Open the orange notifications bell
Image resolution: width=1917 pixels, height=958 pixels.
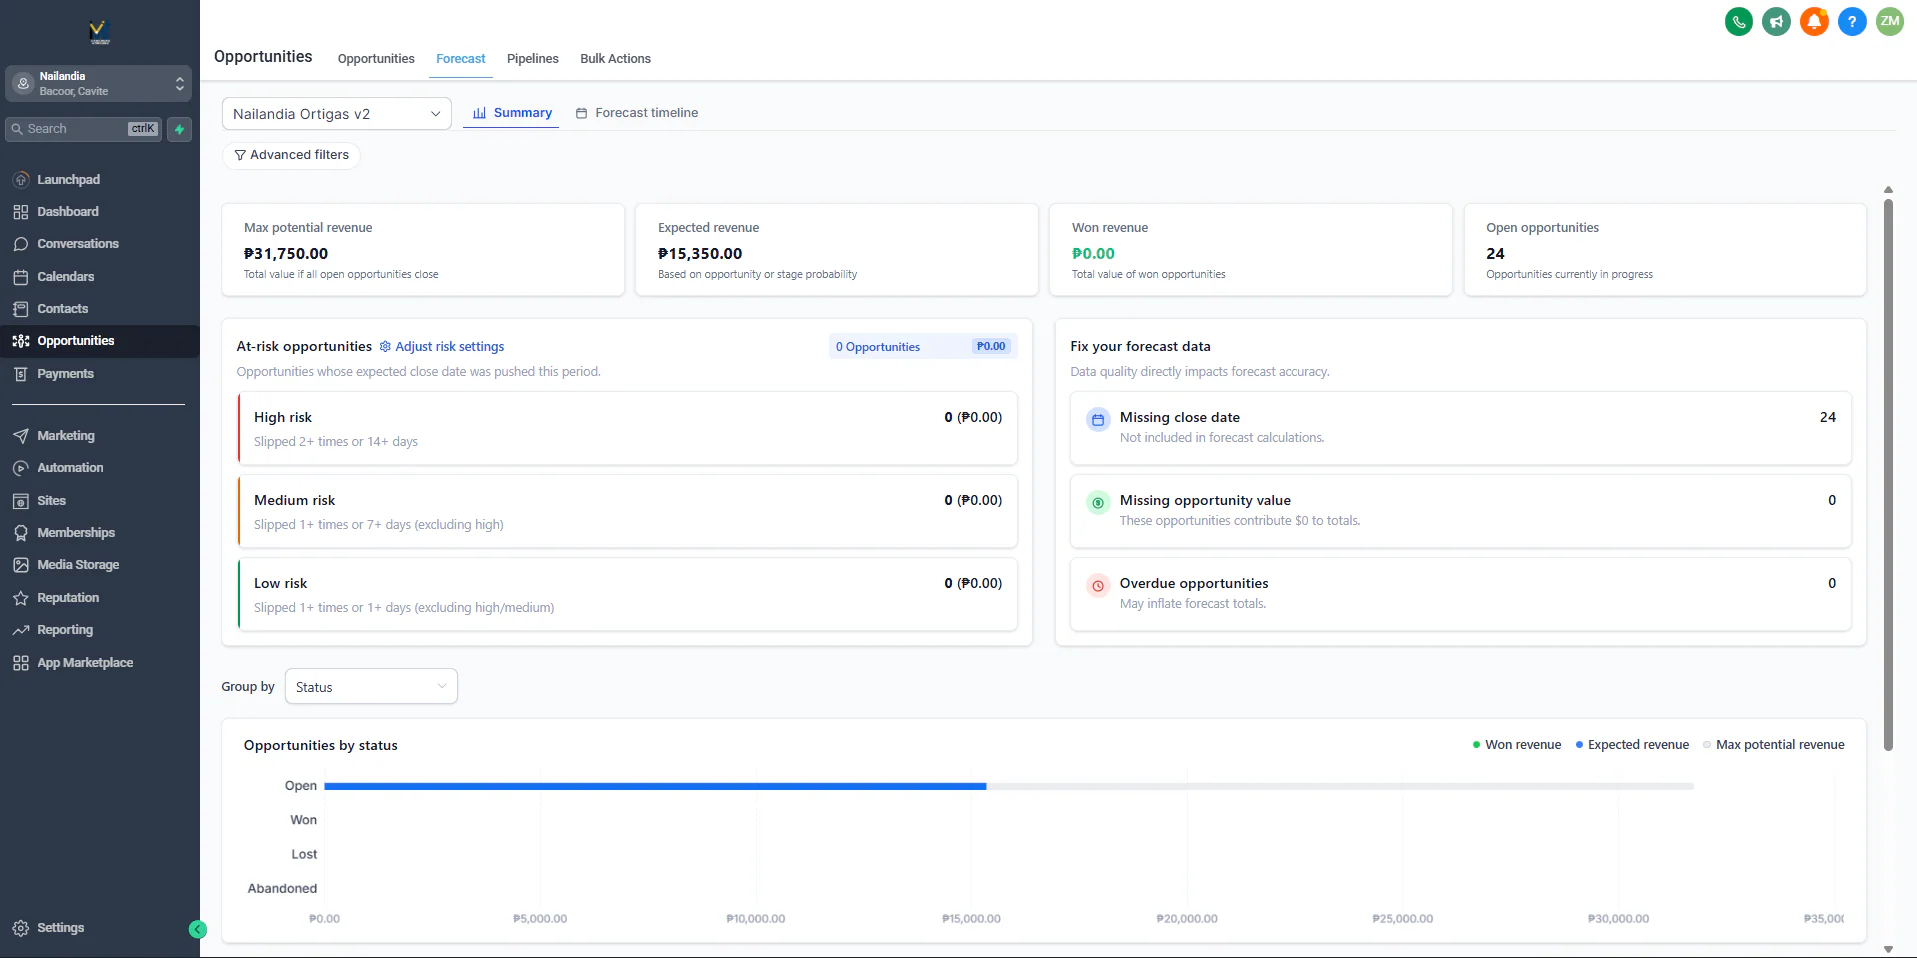(1814, 21)
